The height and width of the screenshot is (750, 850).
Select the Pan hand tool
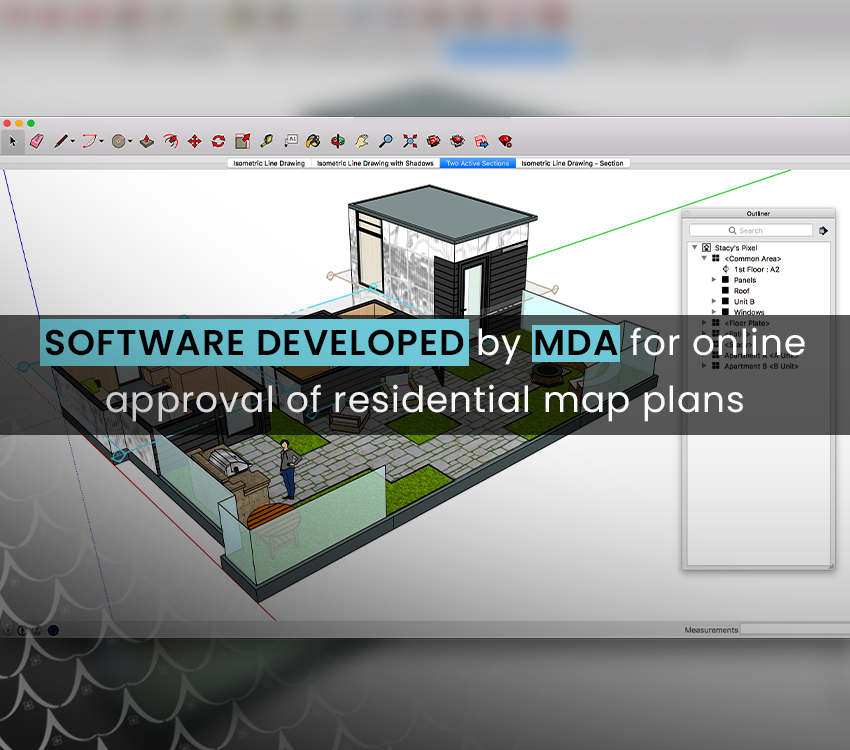(x=361, y=141)
